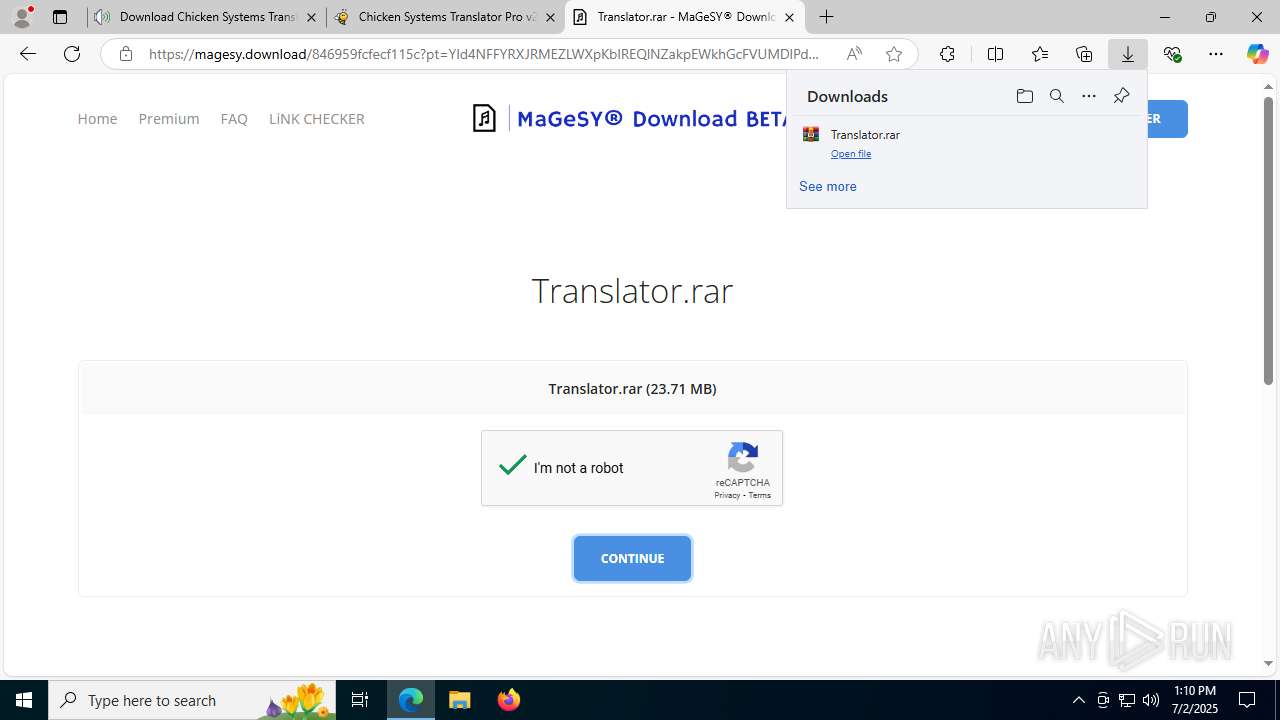This screenshot has height=720, width=1280.
Task: Click the CONTINUE button
Action: 632,558
